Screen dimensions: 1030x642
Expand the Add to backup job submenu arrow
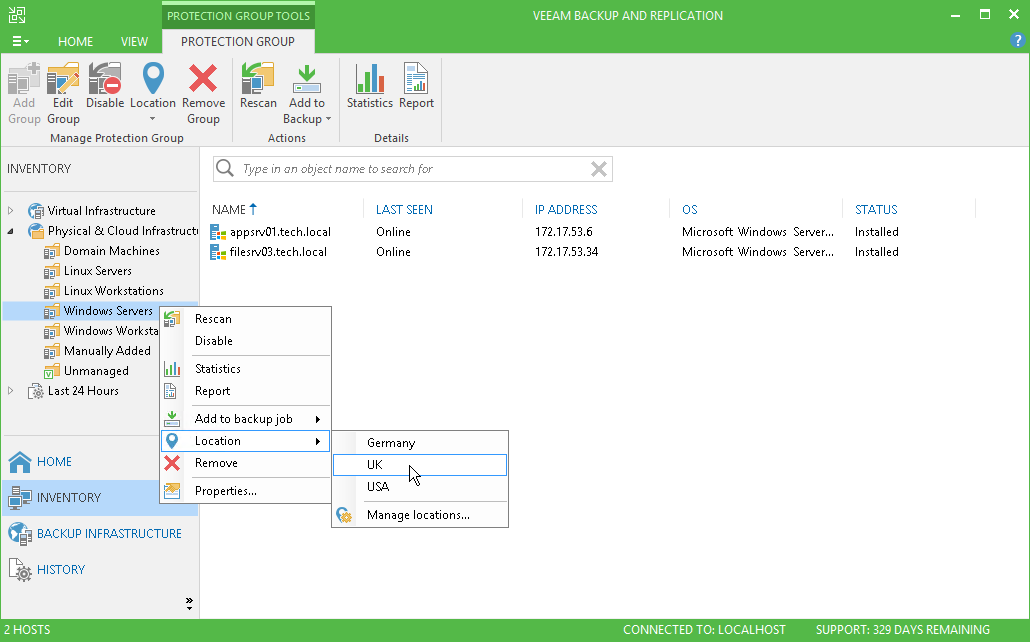(318, 419)
